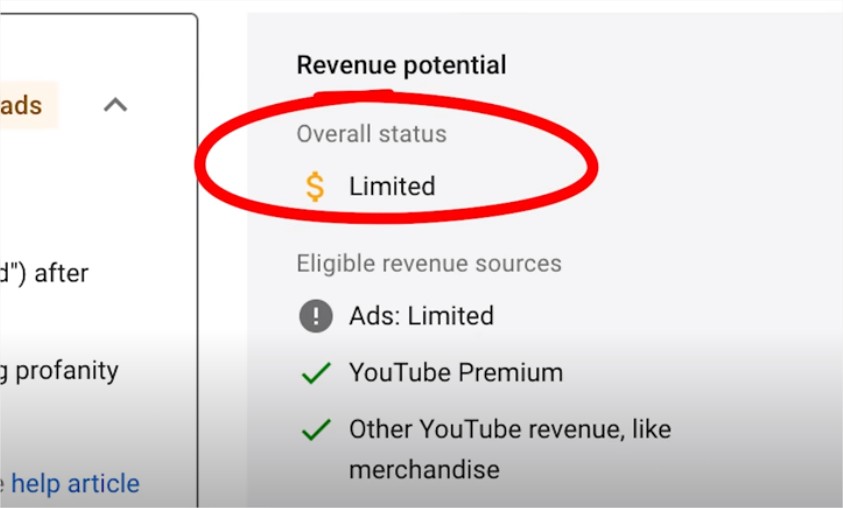
Task: Click the yellow dollar sign status icon
Action: pyautogui.click(x=315, y=186)
